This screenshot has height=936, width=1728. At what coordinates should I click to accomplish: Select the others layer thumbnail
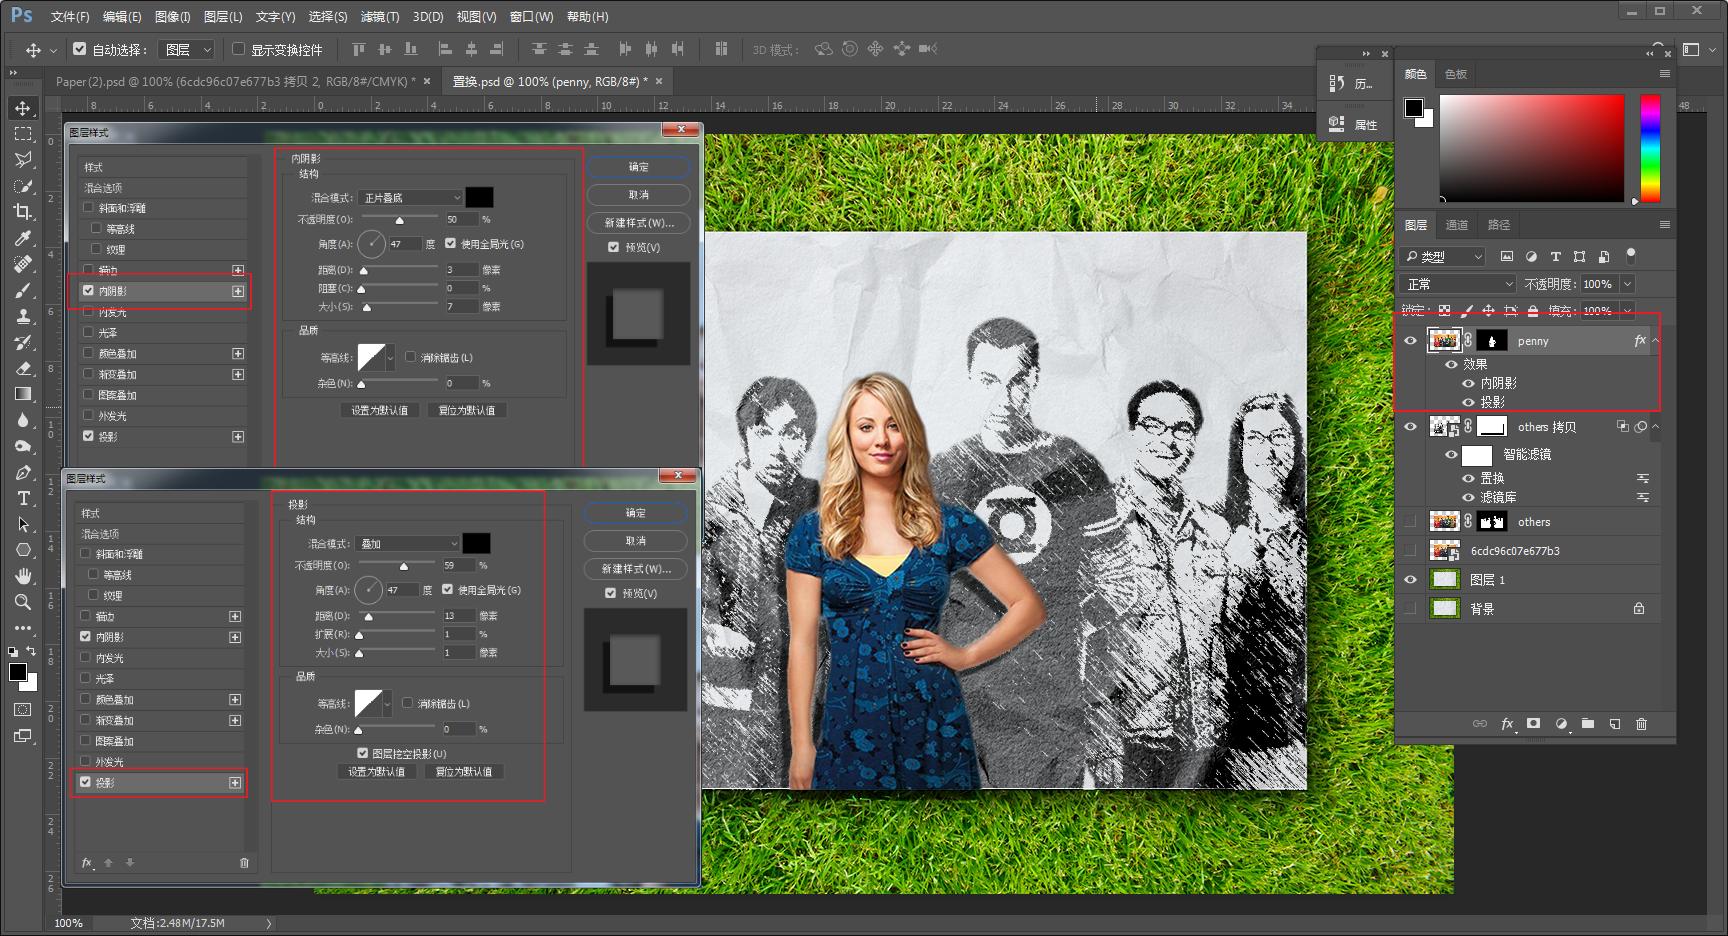(x=1445, y=522)
